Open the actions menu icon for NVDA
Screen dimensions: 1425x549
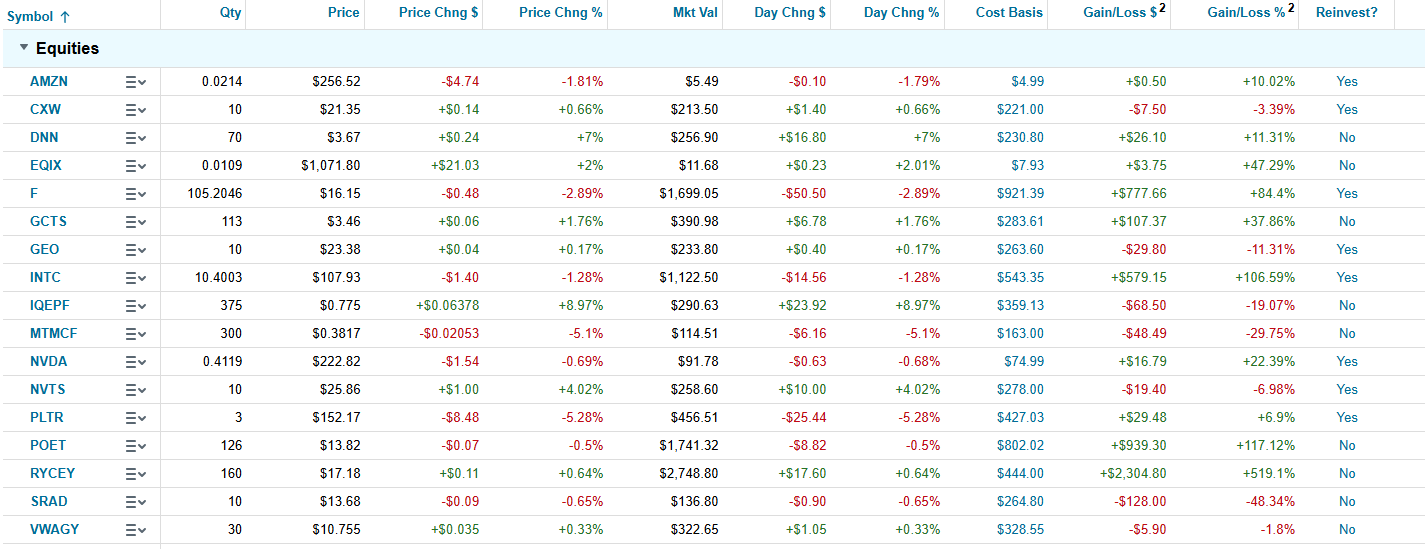136,362
